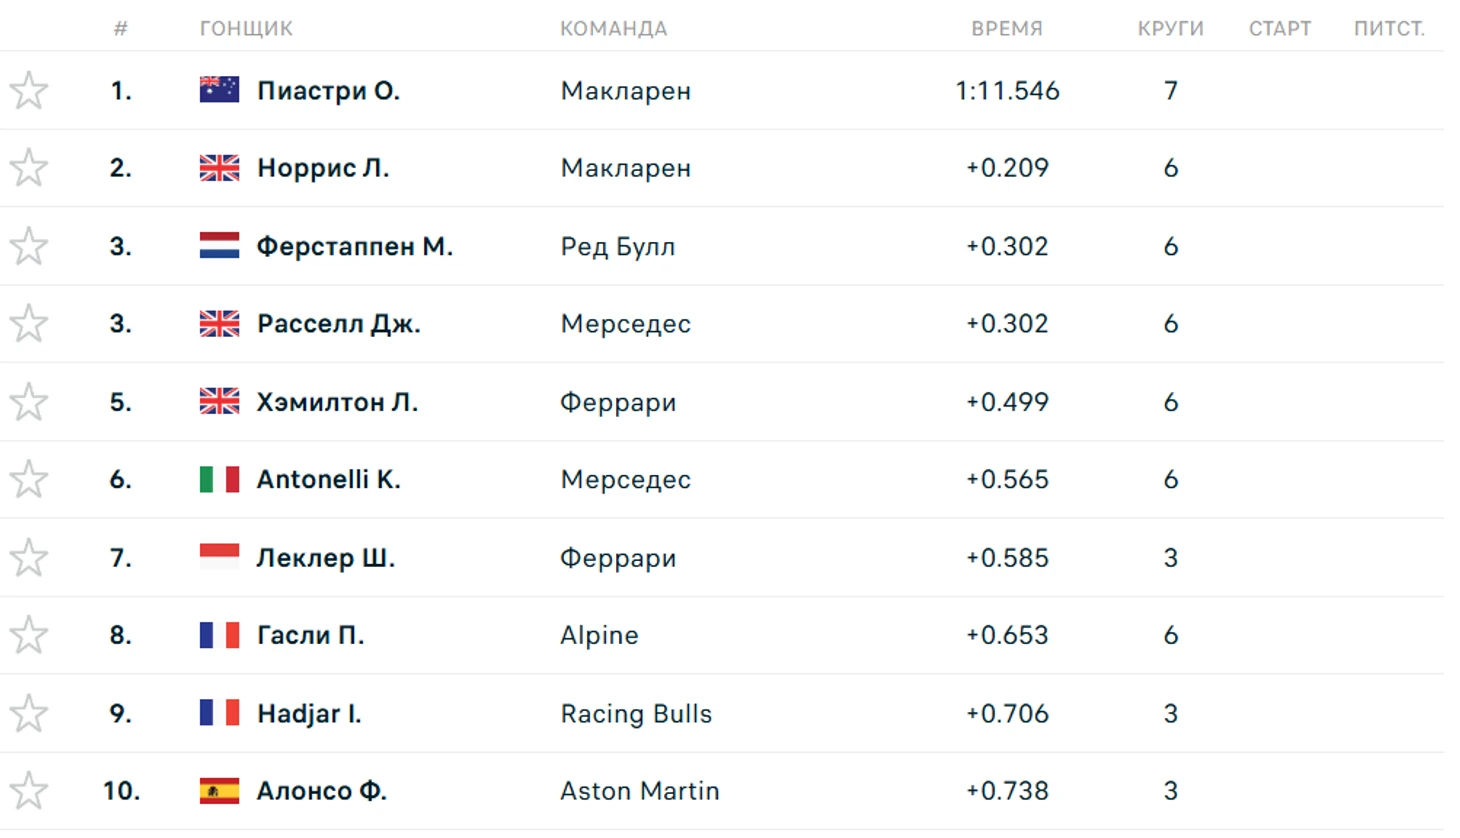Click the КОМАНДА column header

point(613,29)
